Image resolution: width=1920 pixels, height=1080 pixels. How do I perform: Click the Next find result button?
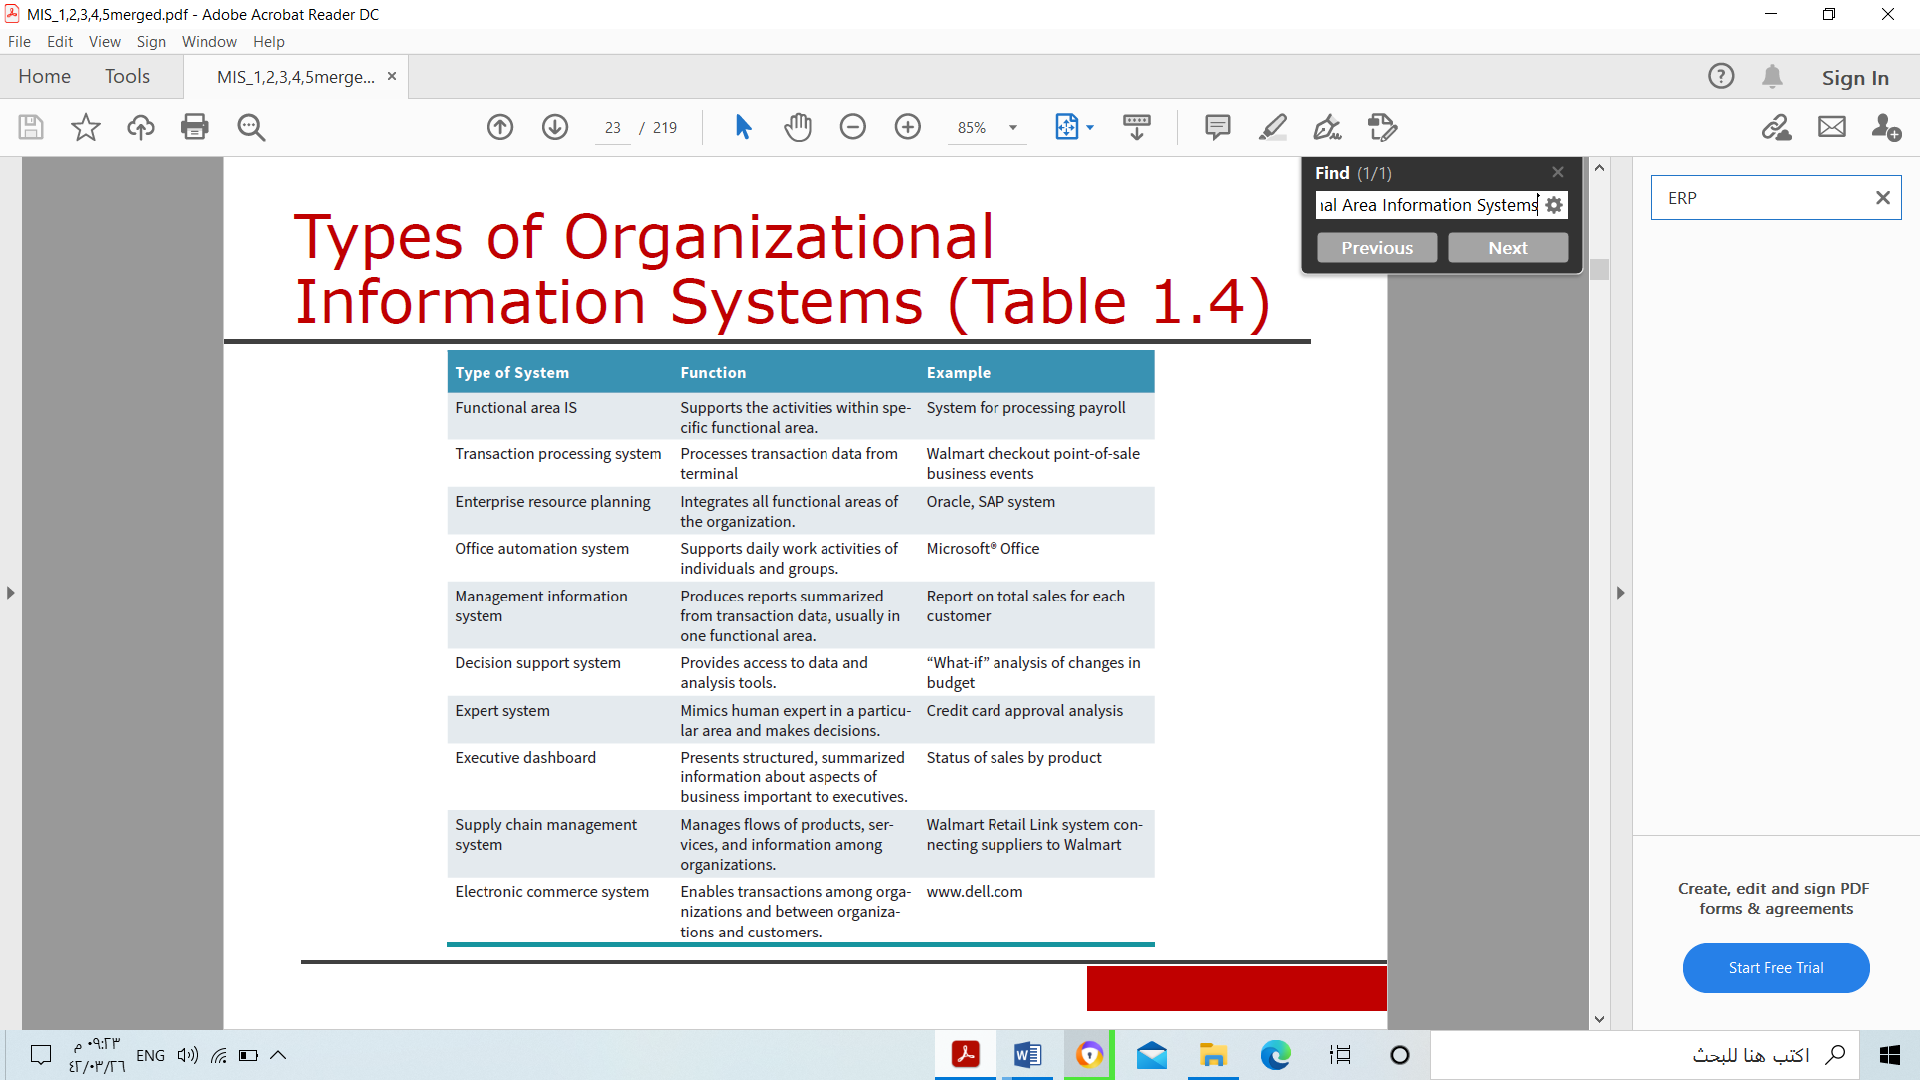(1508, 248)
